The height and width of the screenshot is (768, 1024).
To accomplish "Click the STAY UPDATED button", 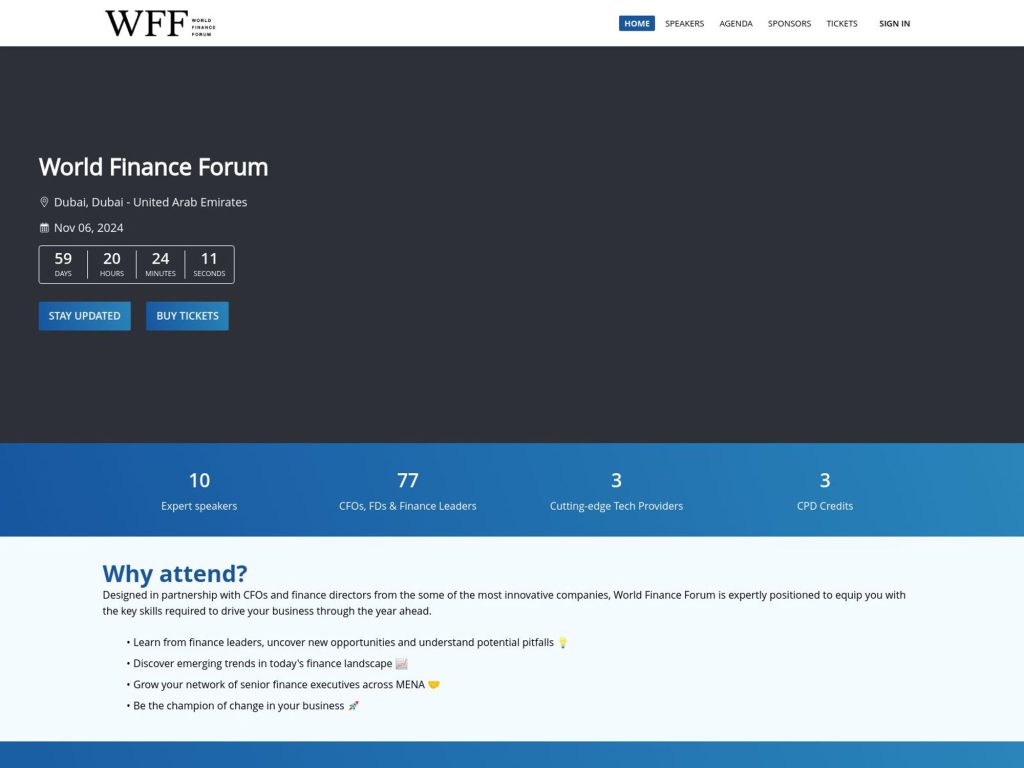I will [x=84, y=315].
